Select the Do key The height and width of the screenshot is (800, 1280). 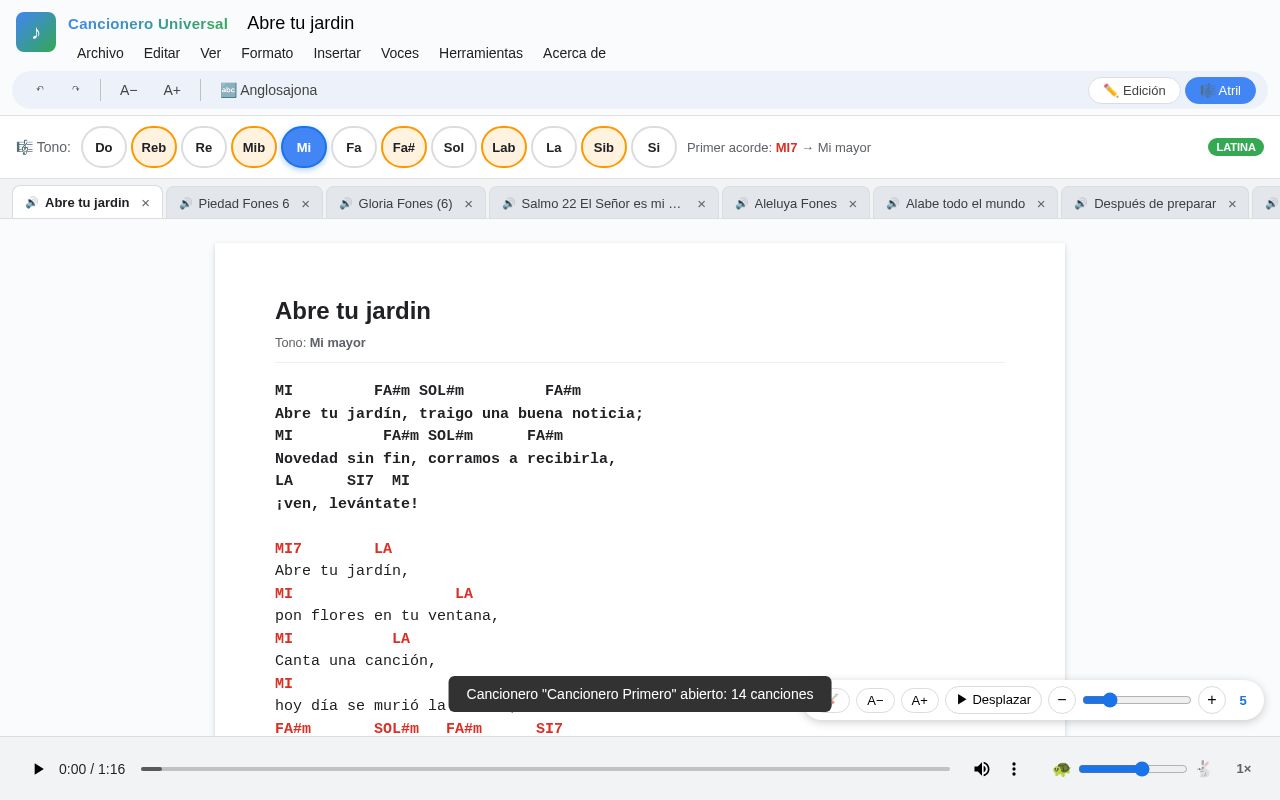(104, 147)
